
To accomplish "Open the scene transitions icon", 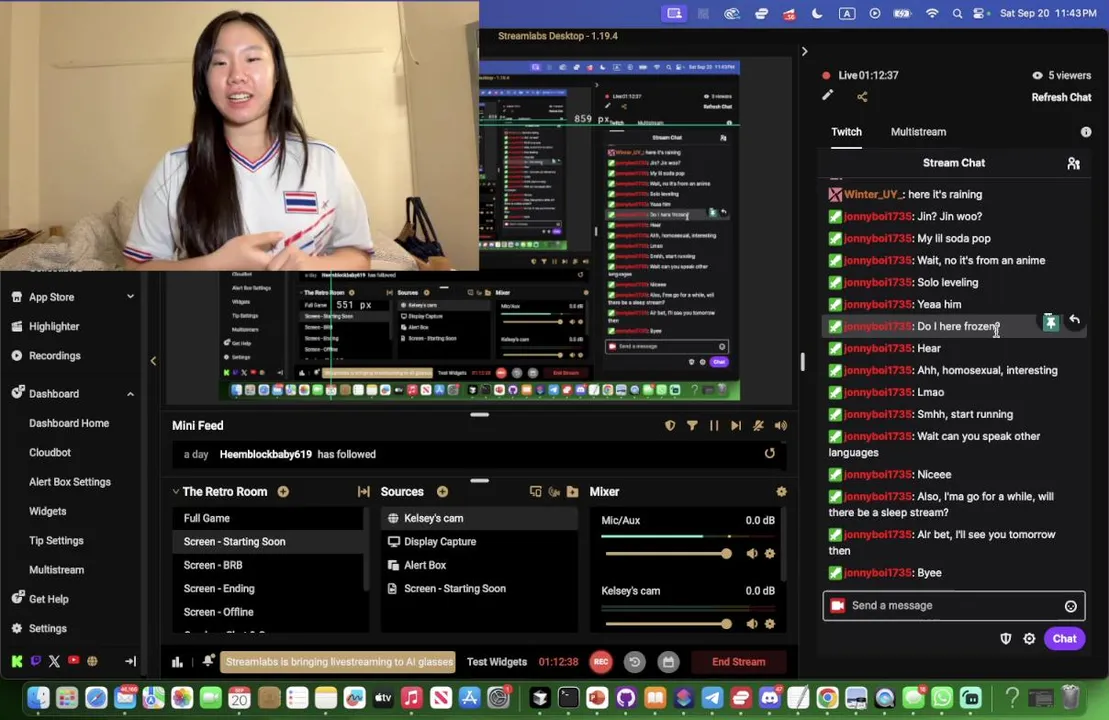I will pos(364,492).
